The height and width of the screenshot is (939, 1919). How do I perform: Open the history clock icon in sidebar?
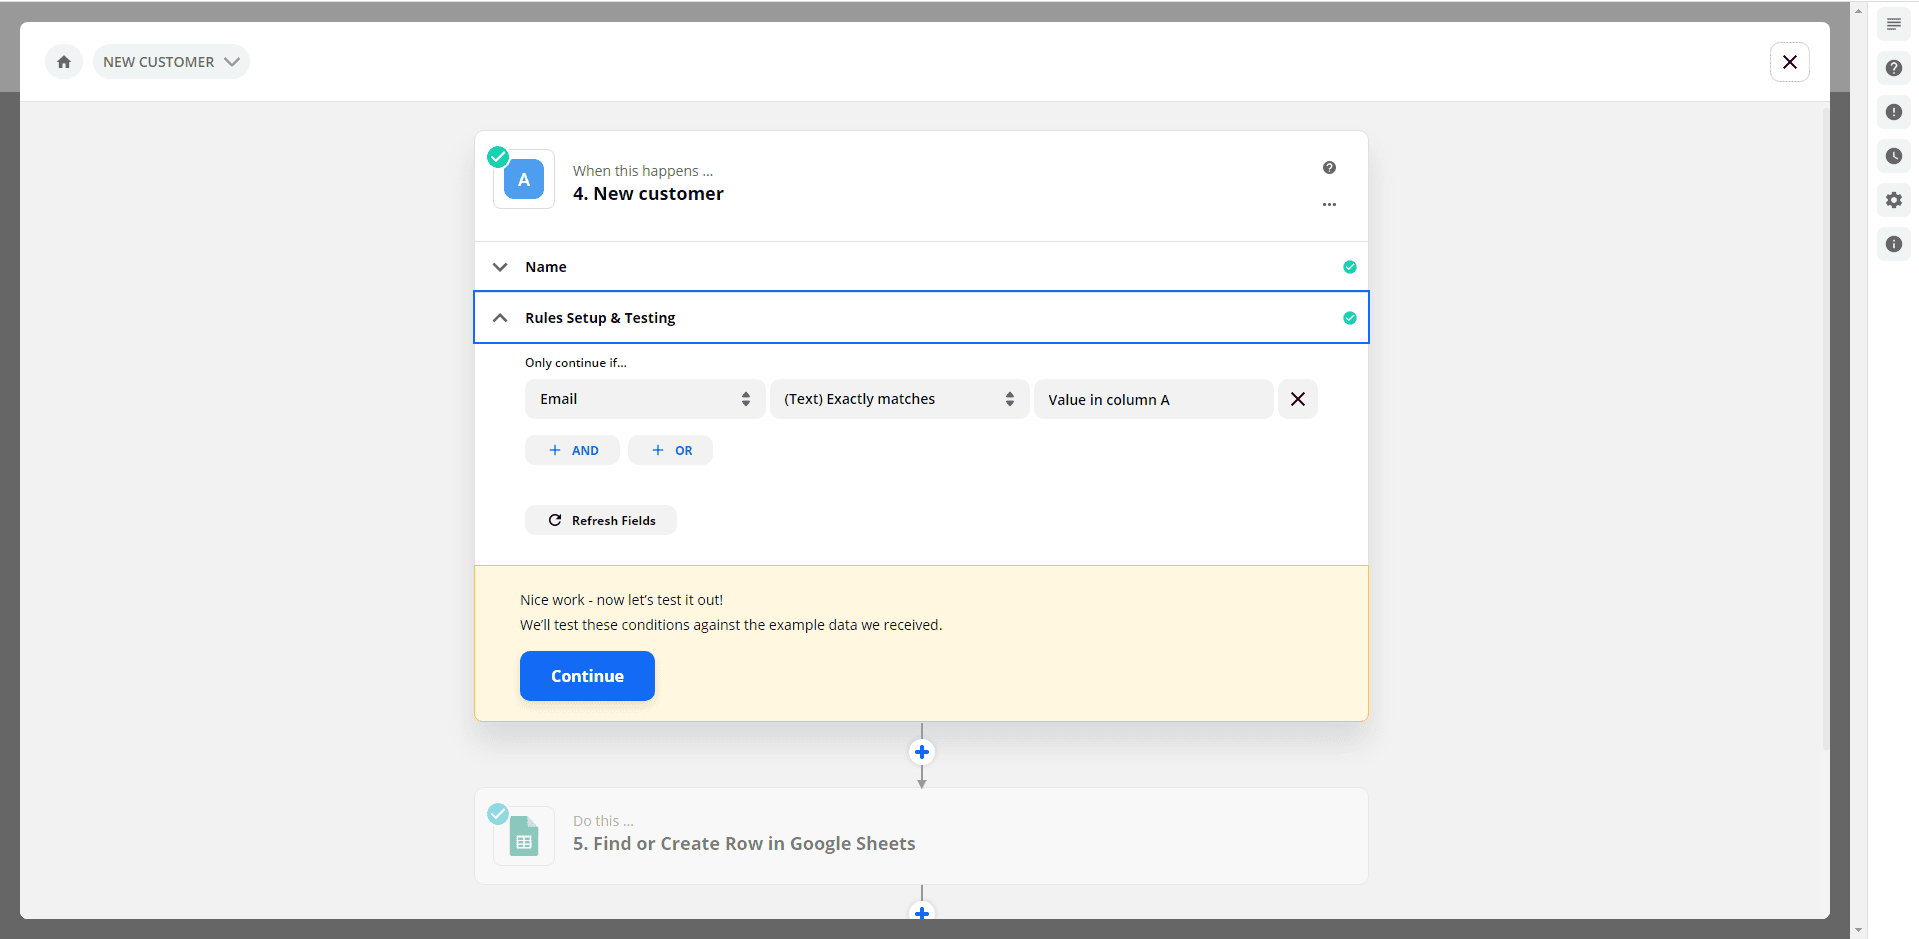[1893, 156]
